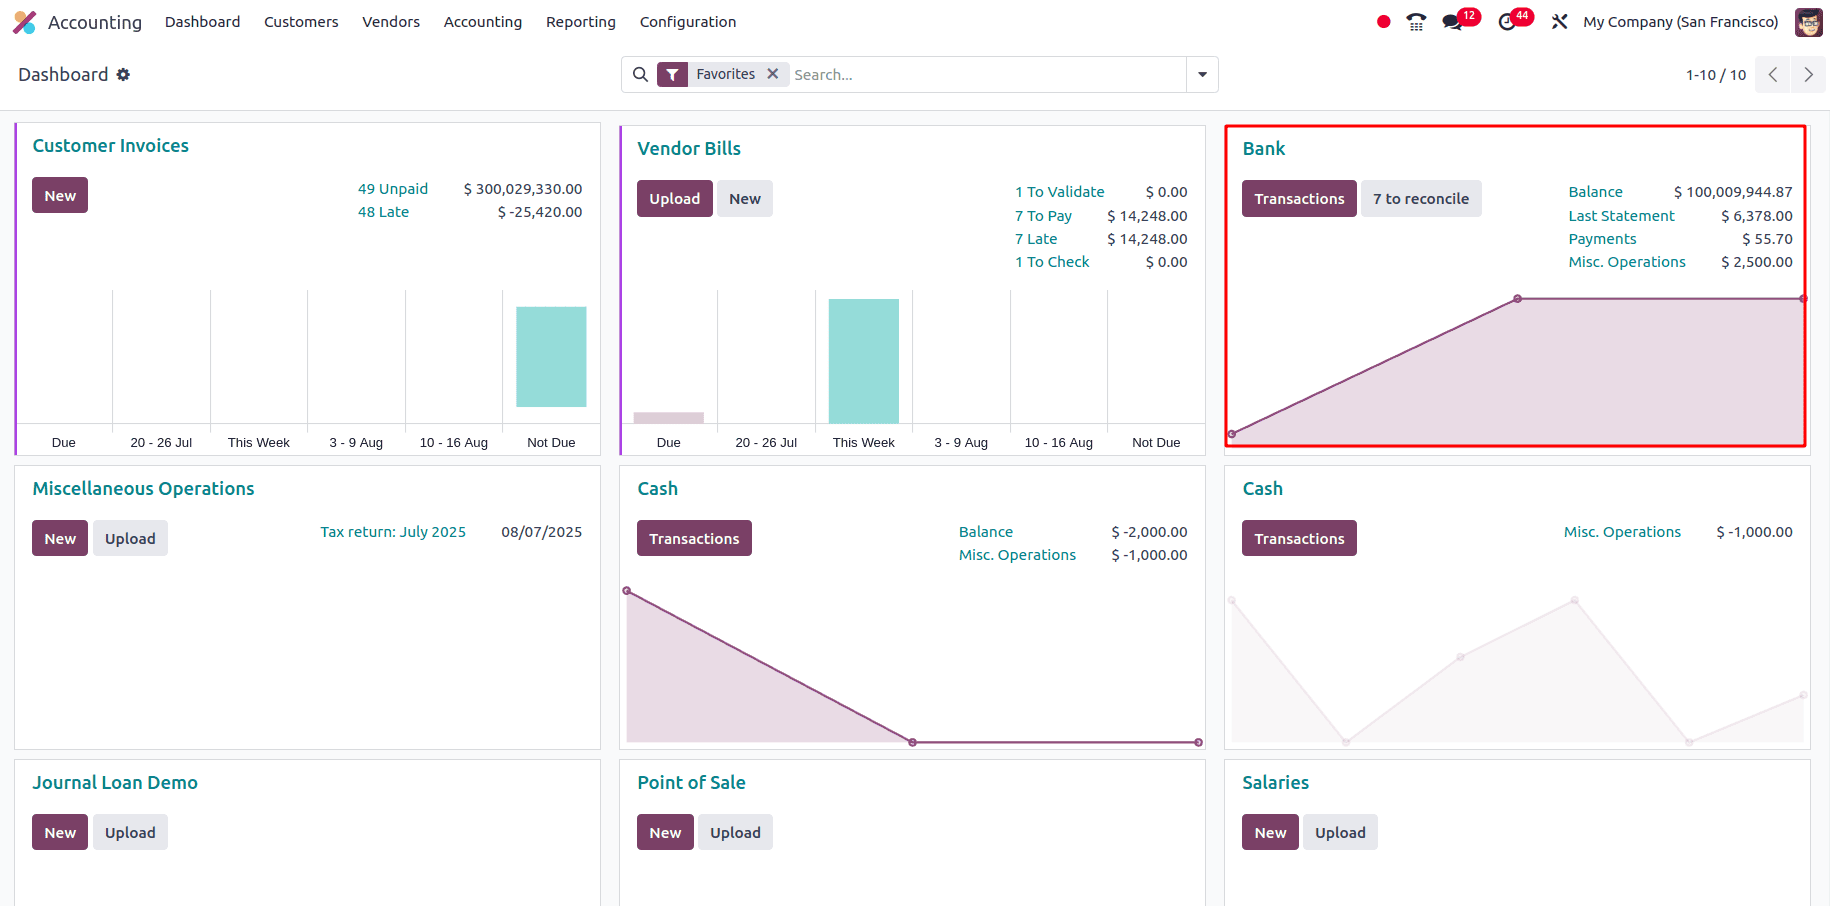Open the Configuration menu
The height and width of the screenshot is (906, 1830).
coord(687,21)
